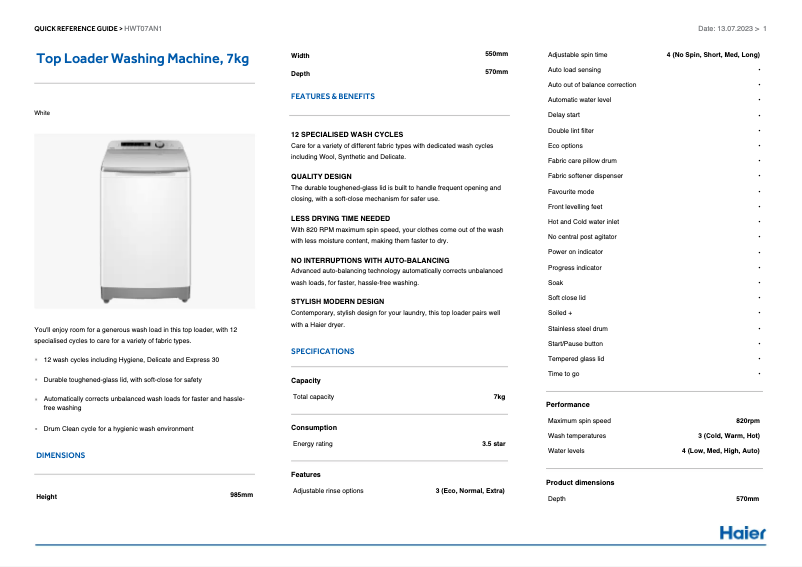The width and height of the screenshot is (802, 567).
Task: Click the Features & Benefits heading
Action: pyautogui.click(x=333, y=97)
